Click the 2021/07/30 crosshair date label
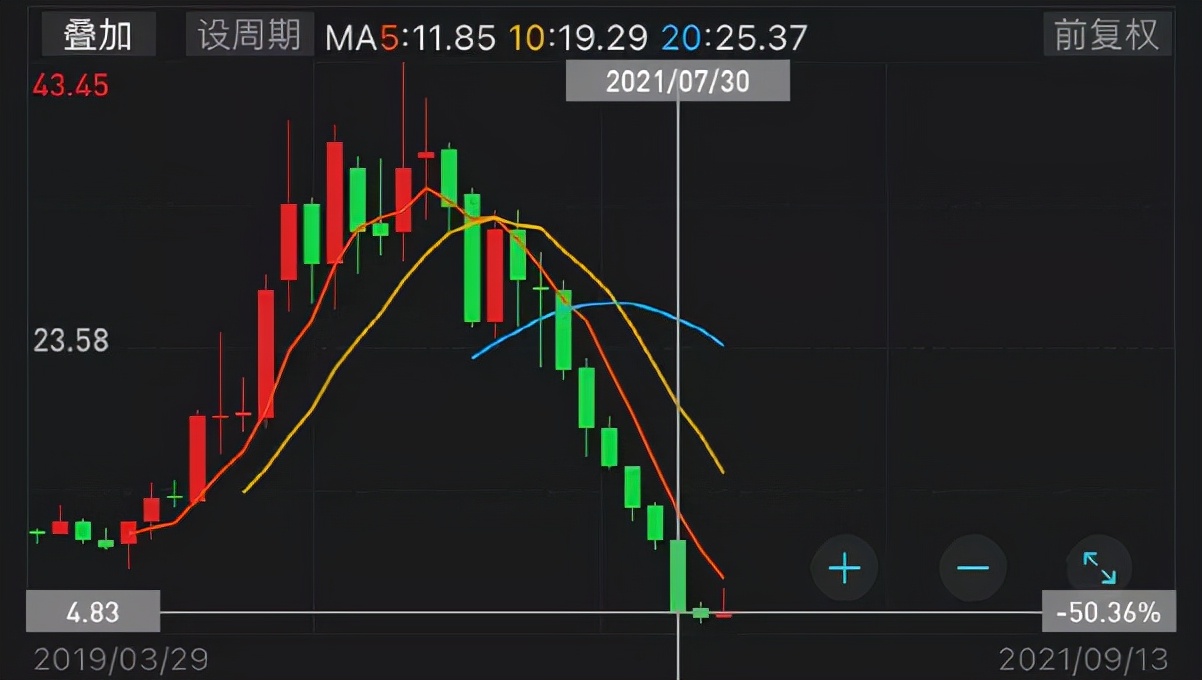The width and height of the screenshot is (1202, 680). 677,82
